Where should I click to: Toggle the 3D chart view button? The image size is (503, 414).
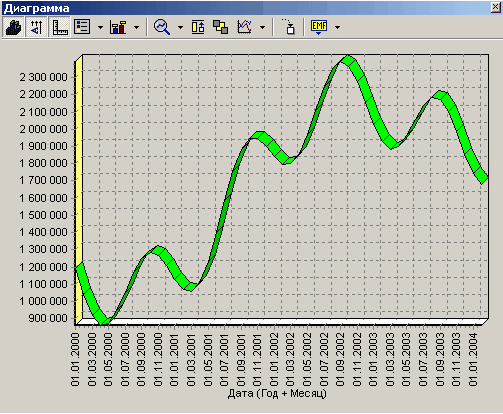(x=14, y=27)
